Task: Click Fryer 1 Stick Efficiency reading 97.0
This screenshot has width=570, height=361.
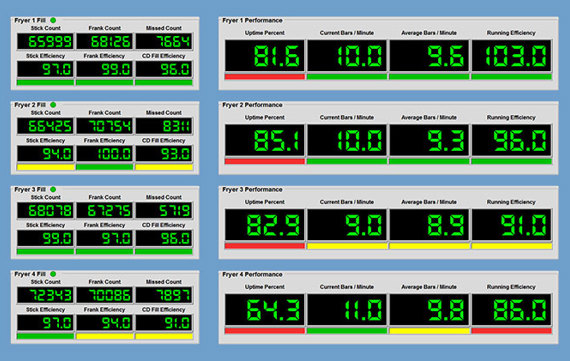Action: (x=45, y=69)
